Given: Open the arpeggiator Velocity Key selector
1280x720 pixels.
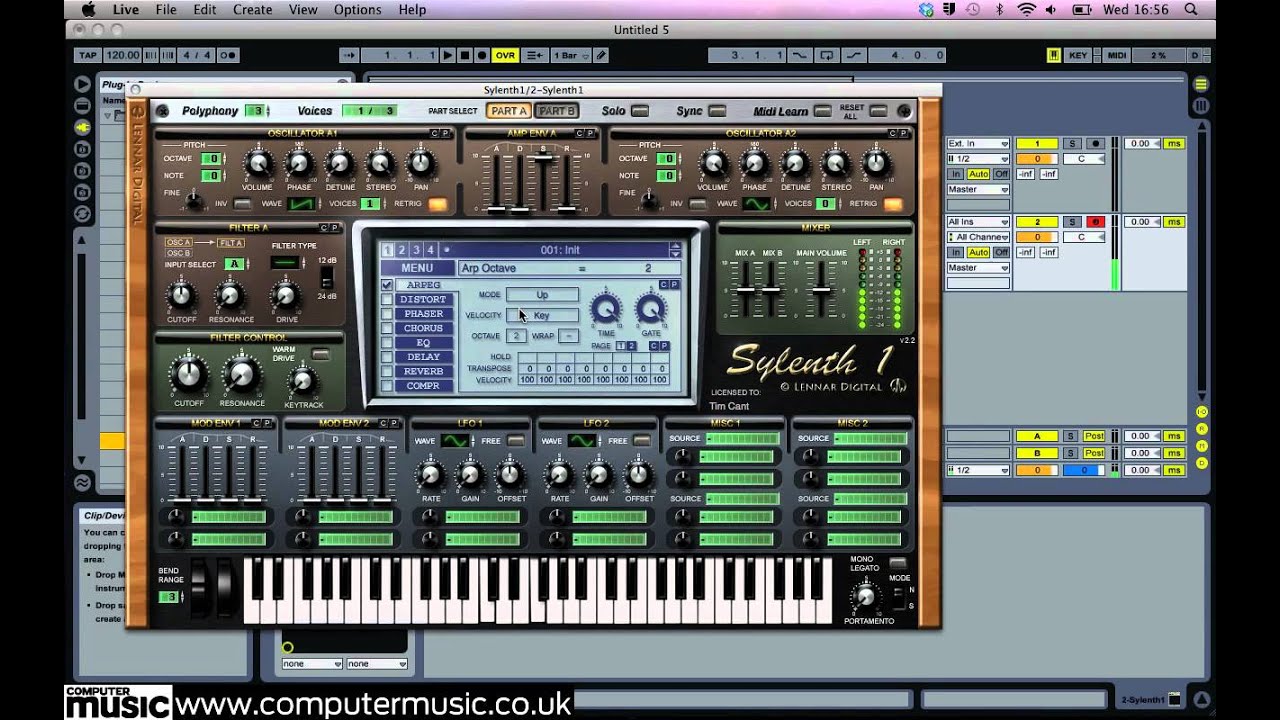Looking at the screenshot, I should [542, 315].
